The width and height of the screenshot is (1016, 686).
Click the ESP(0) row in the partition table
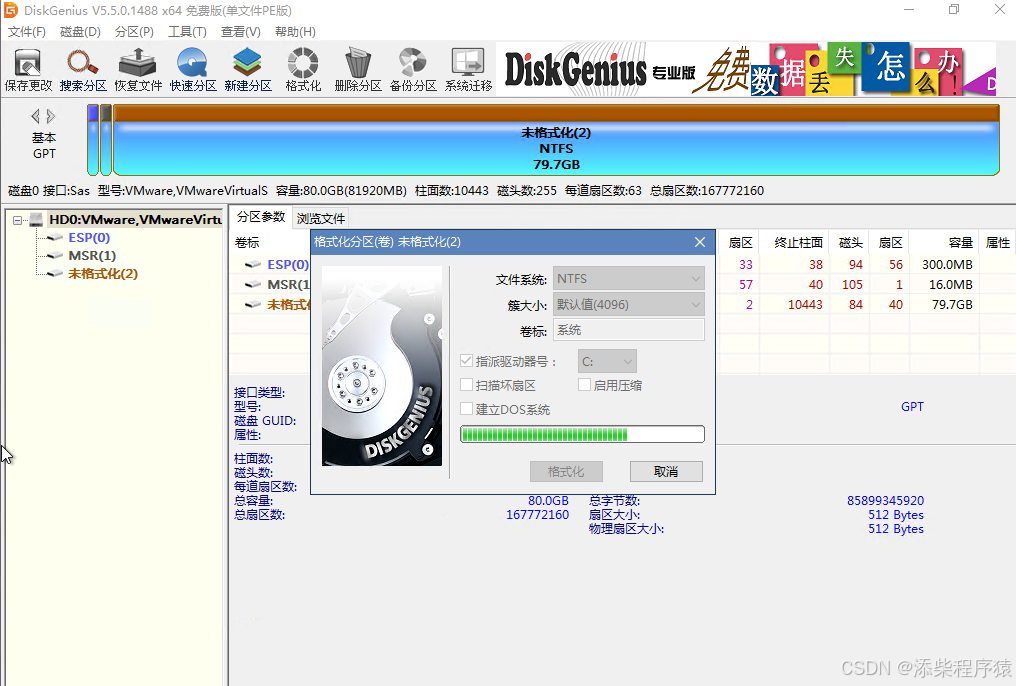[x=622, y=264]
